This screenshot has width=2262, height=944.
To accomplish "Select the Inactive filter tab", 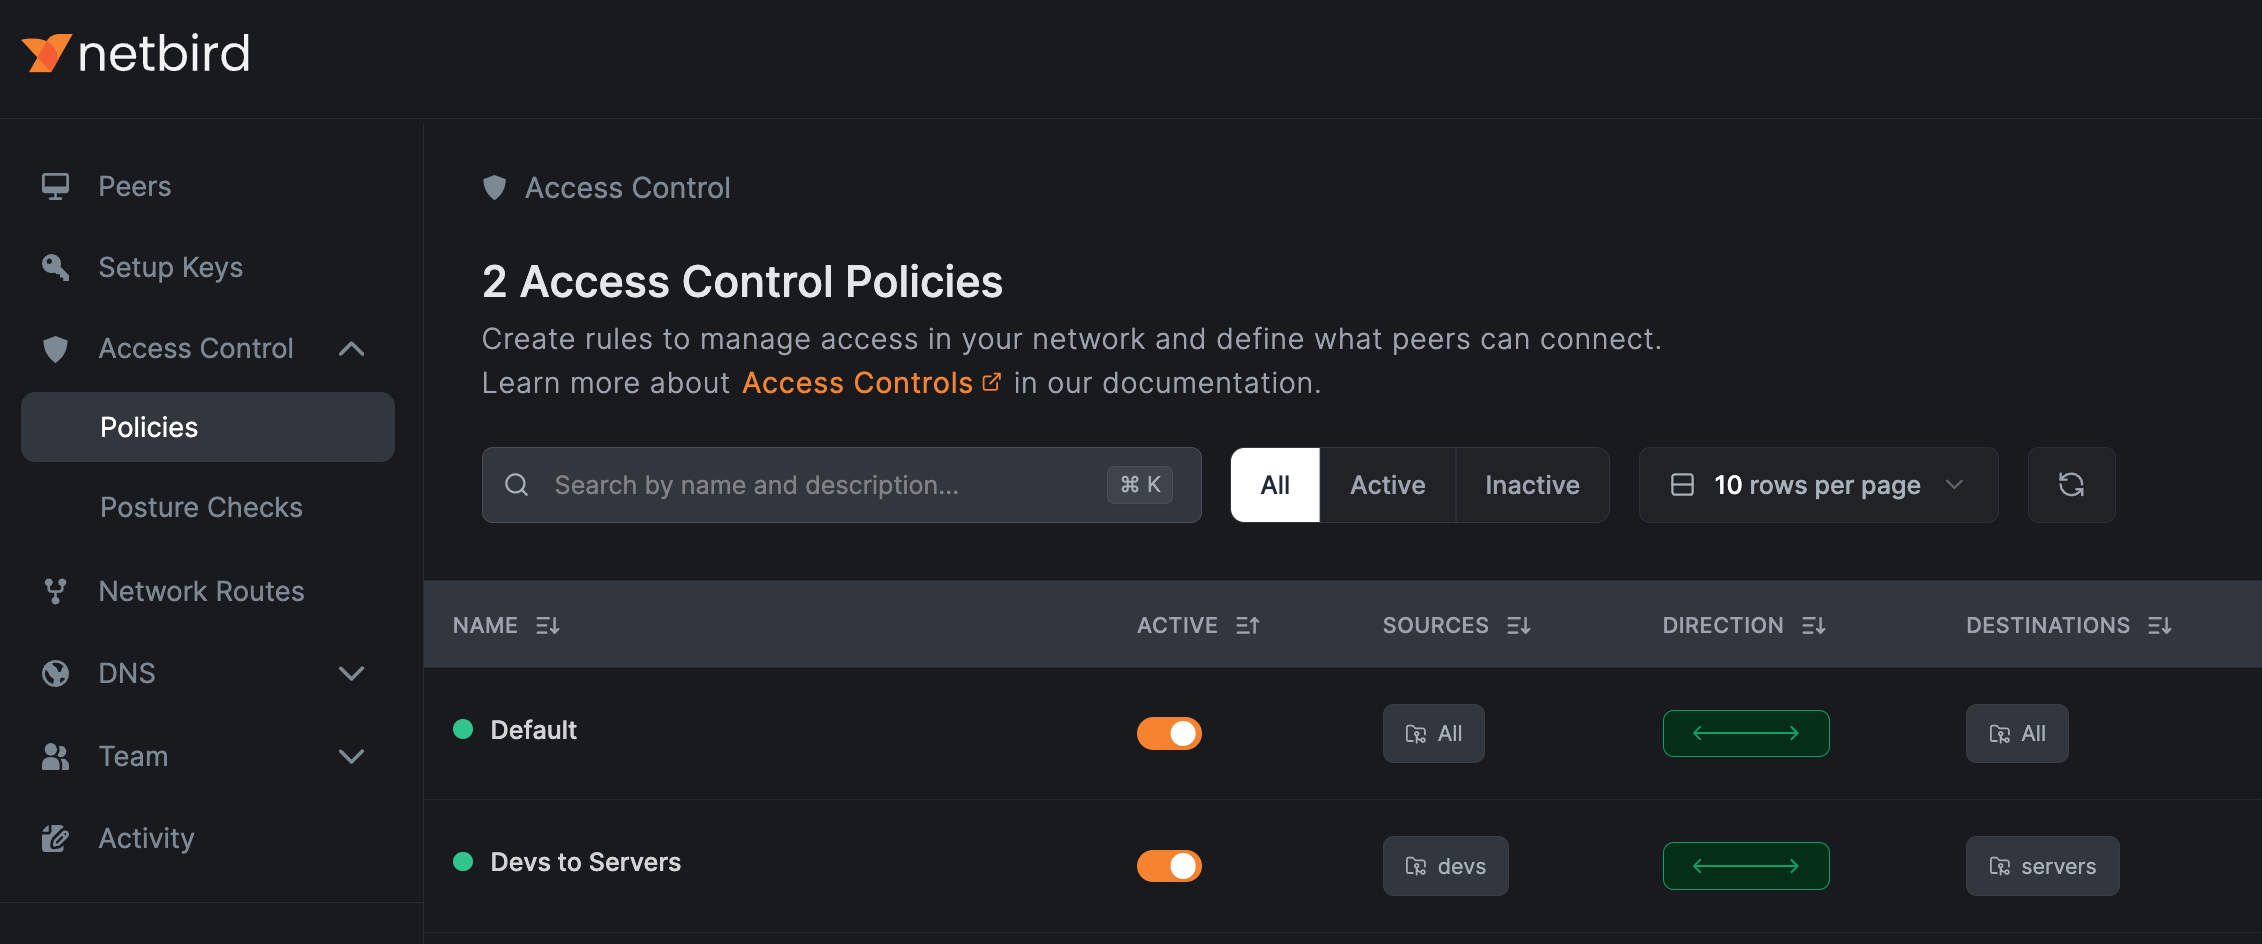I will coord(1531,485).
